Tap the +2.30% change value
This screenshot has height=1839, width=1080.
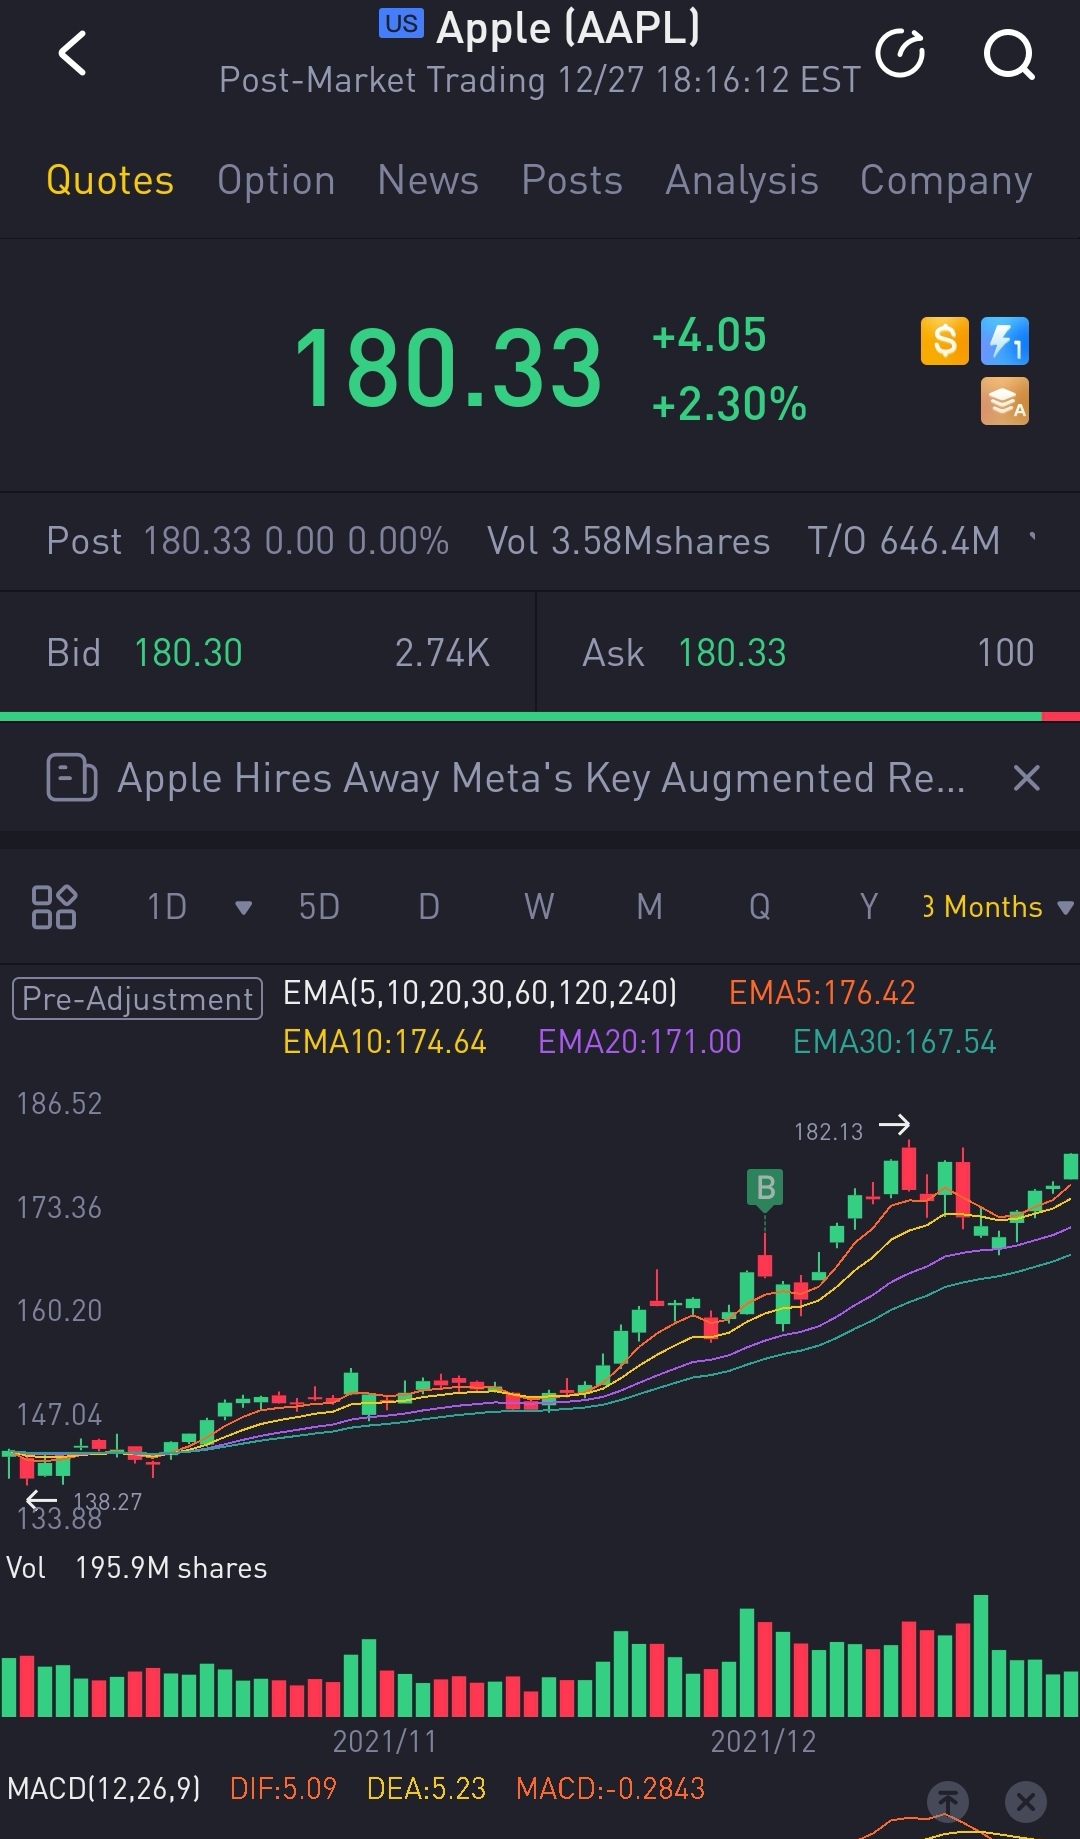pos(729,404)
